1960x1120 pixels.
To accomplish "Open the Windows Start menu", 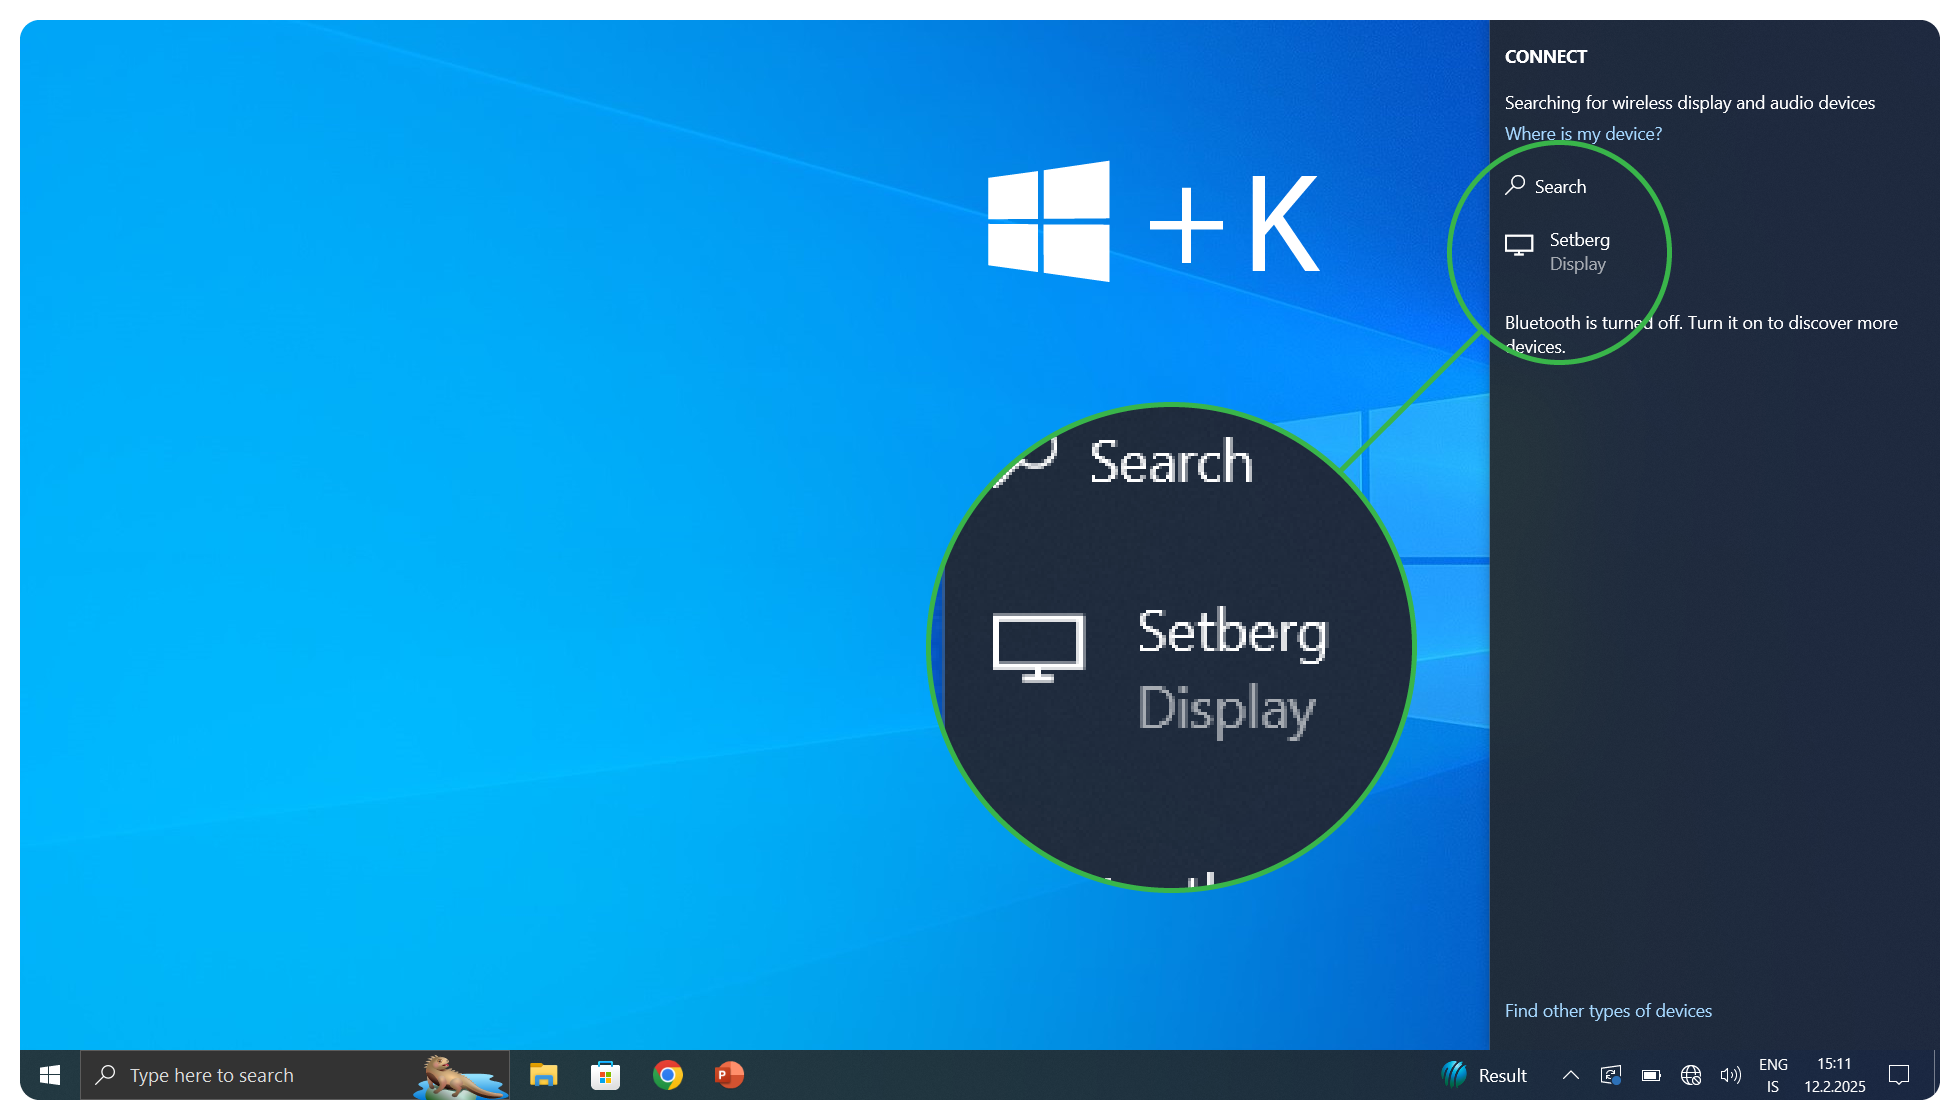I will pos(50,1075).
